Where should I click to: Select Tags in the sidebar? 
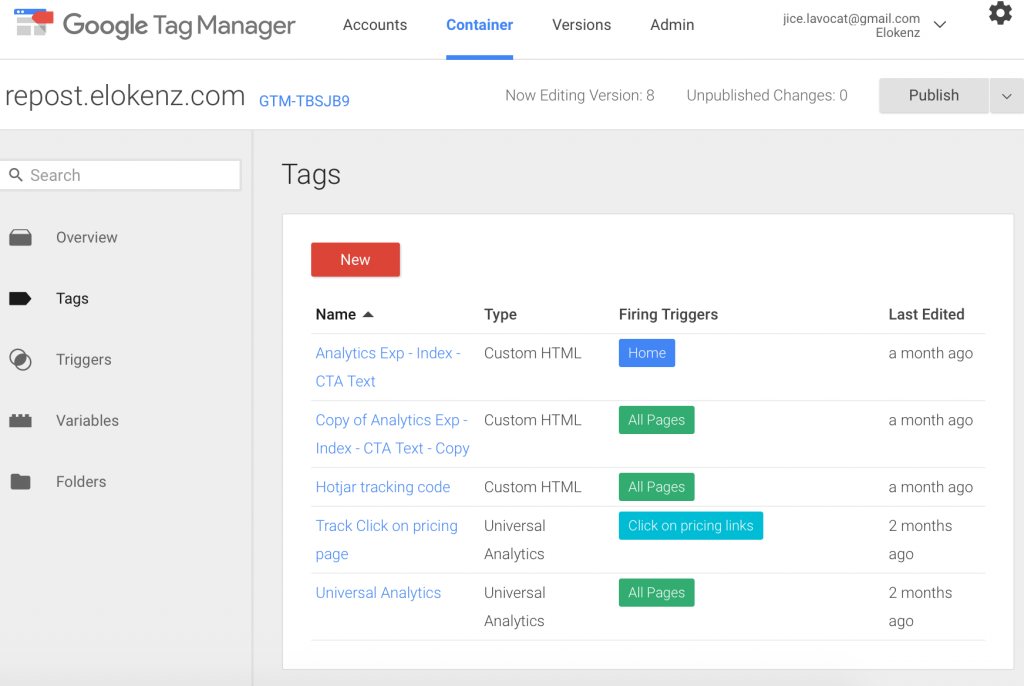click(x=72, y=299)
